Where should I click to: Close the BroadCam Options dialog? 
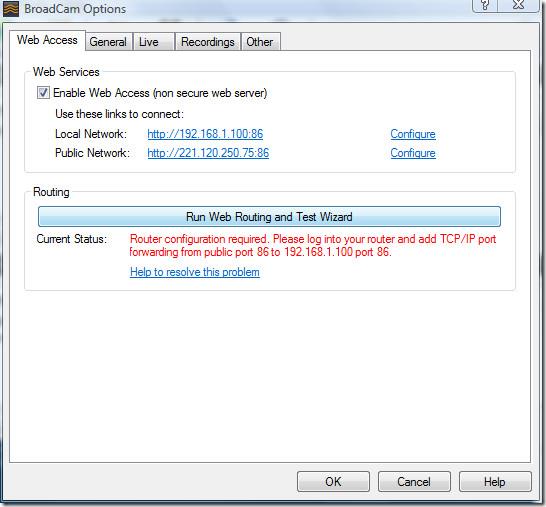(519, 6)
